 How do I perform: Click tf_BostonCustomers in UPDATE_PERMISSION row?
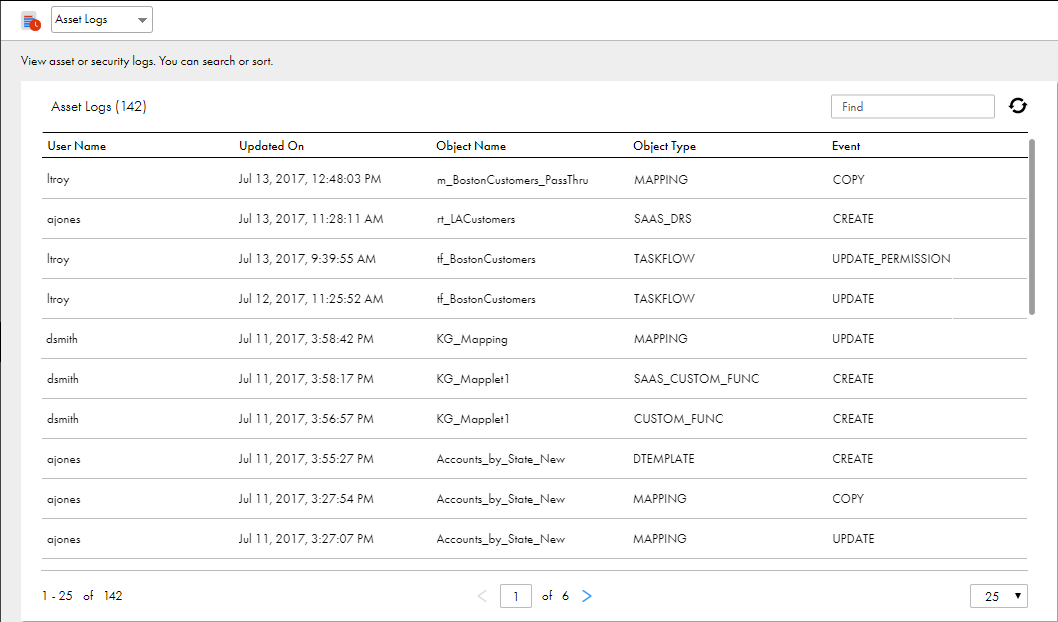[486, 259]
